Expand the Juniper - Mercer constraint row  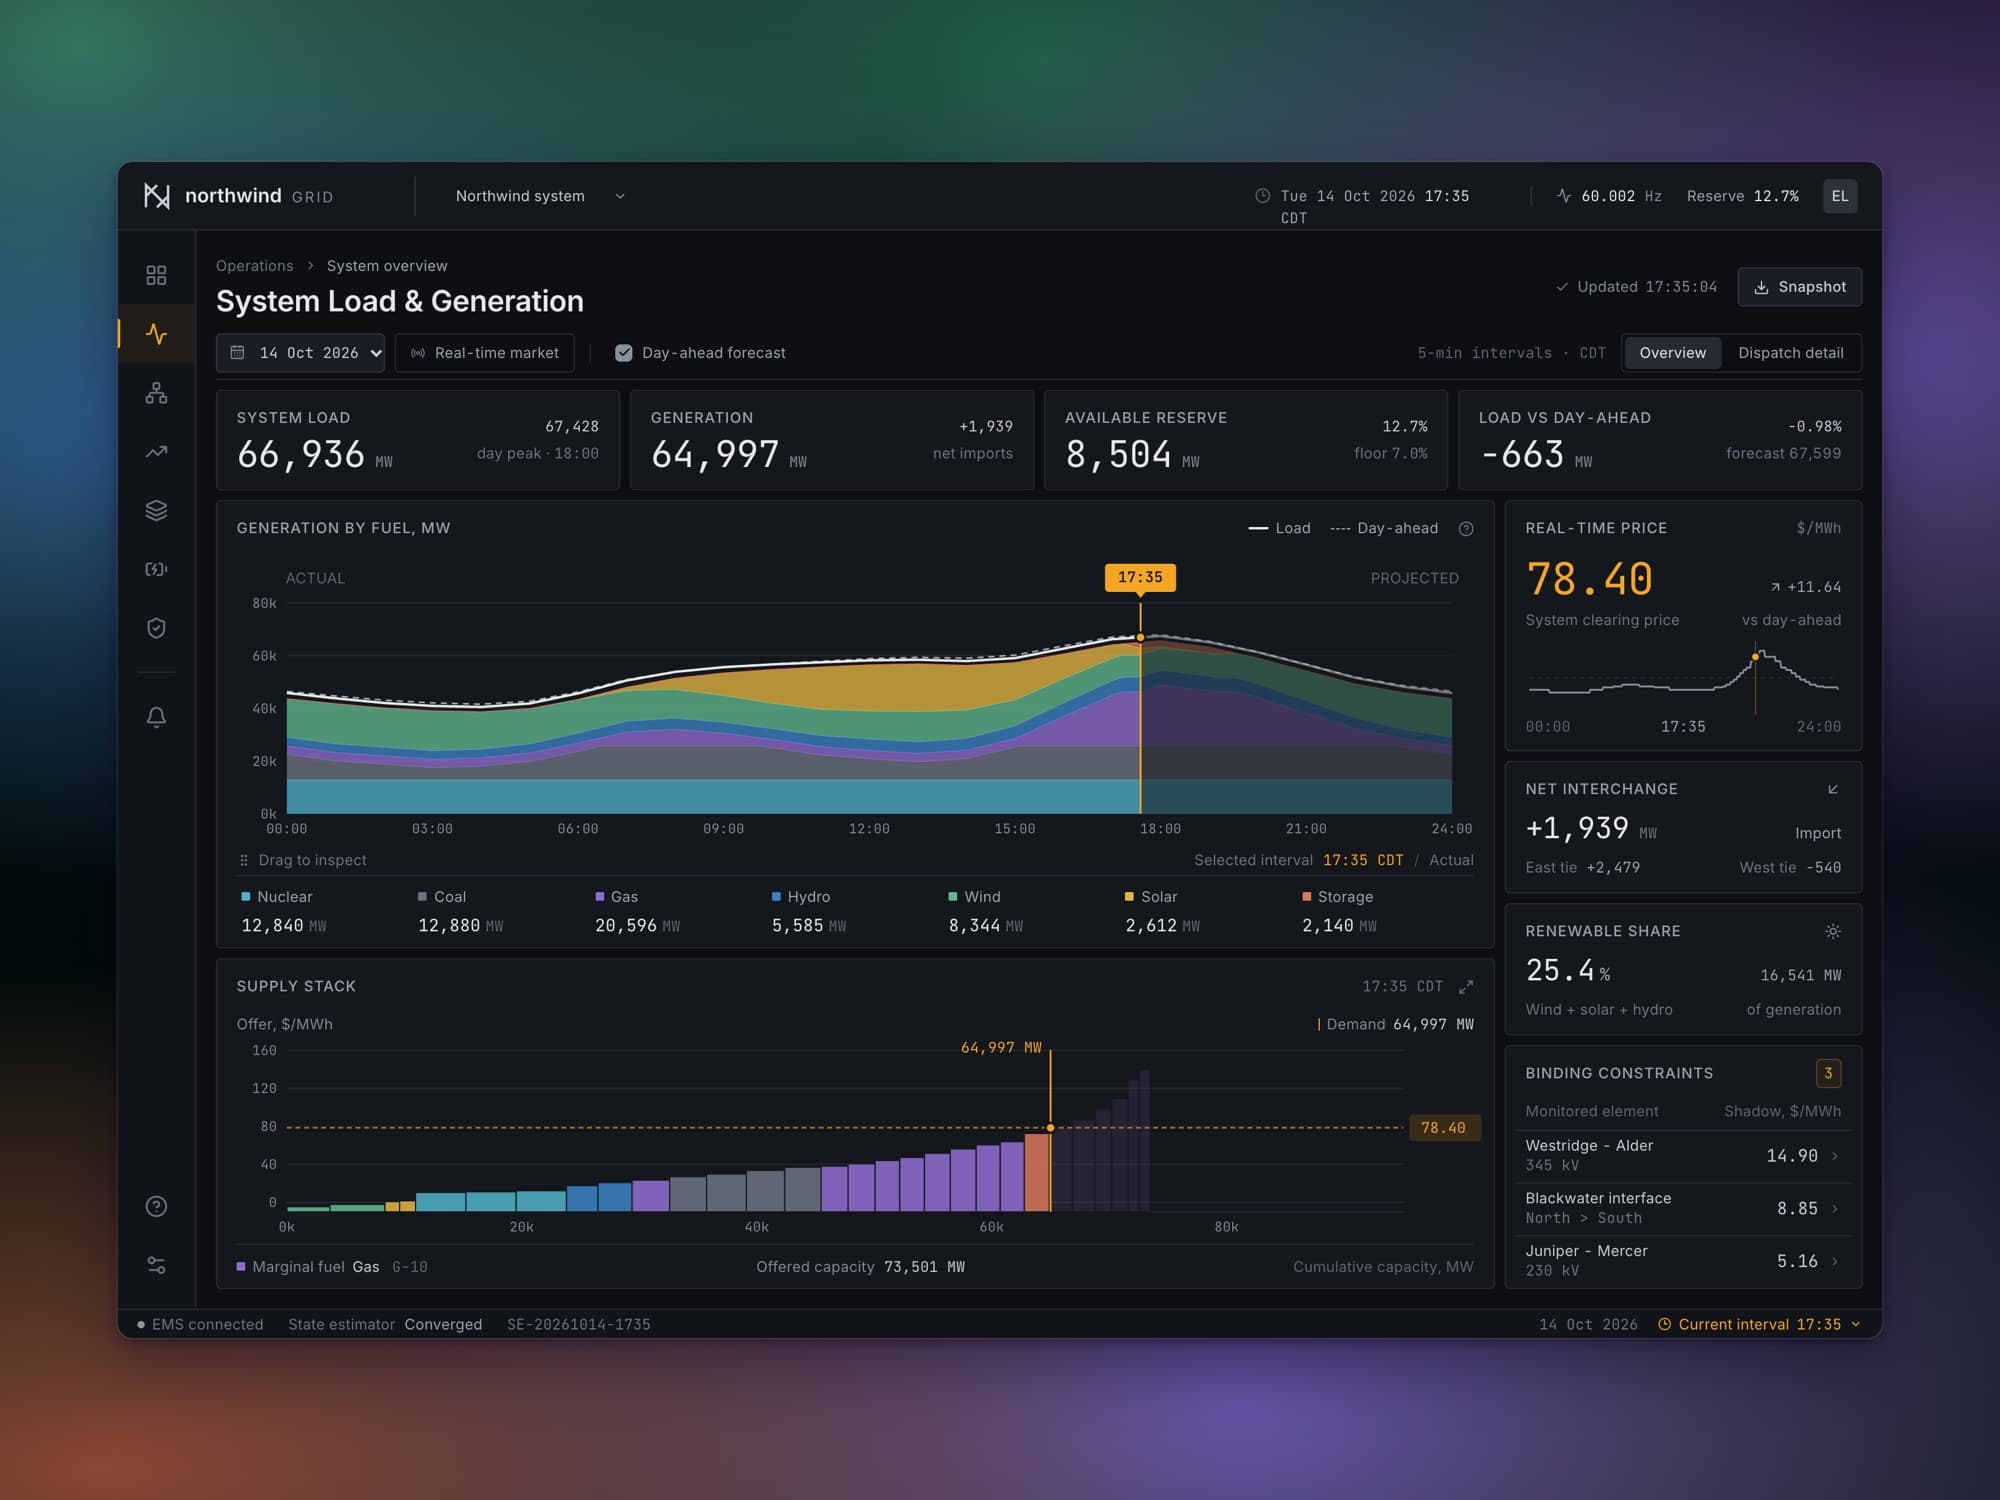[x=1683, y=1261]
